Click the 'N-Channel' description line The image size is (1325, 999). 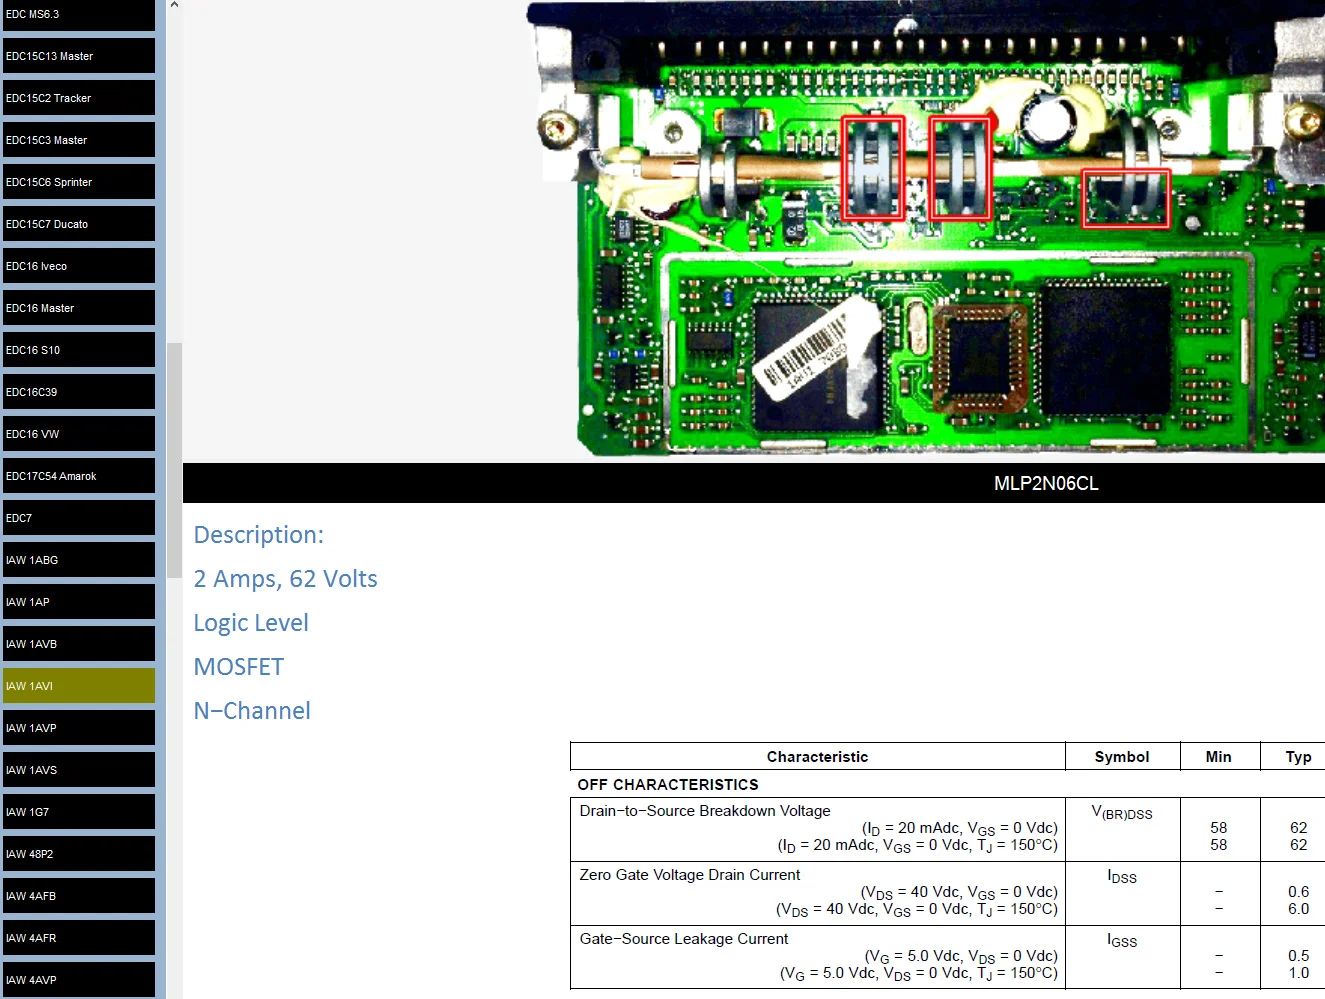pos(252,711)
